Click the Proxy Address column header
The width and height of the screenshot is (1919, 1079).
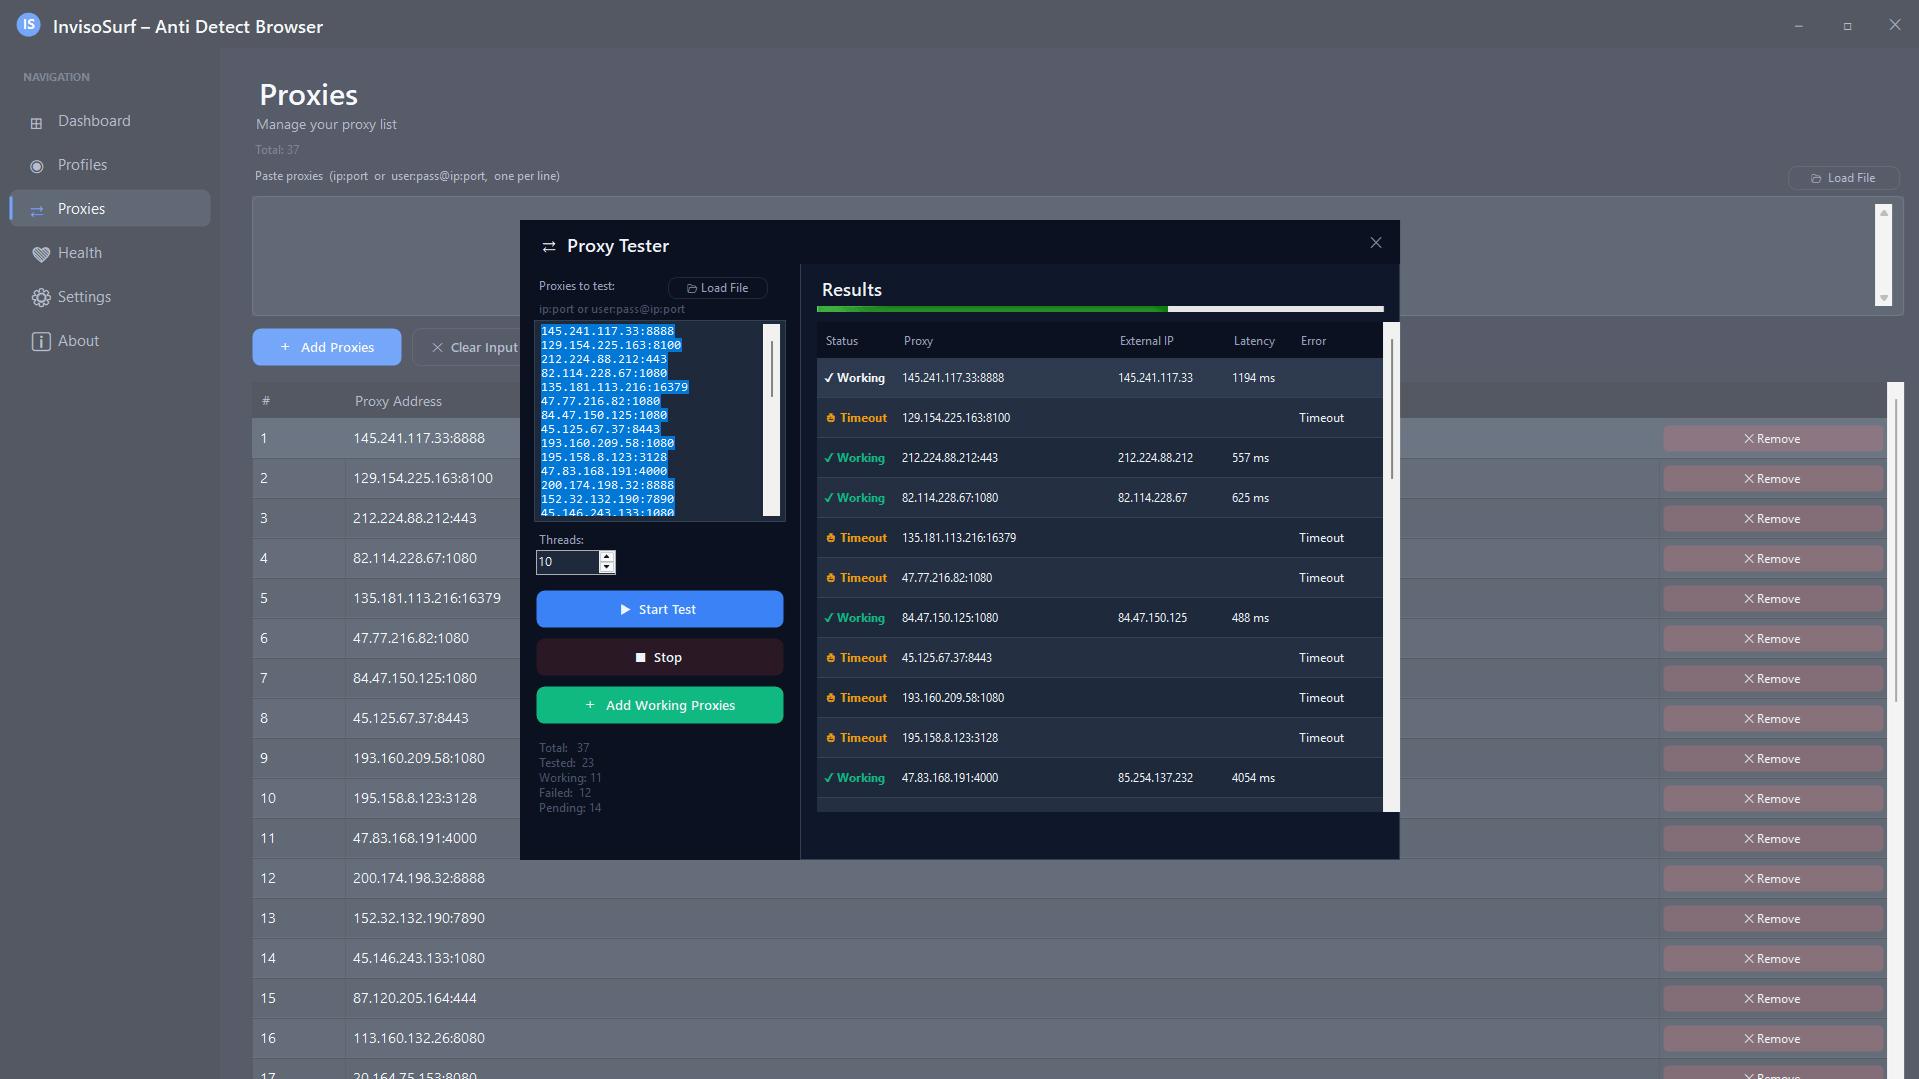click(398, 401)
